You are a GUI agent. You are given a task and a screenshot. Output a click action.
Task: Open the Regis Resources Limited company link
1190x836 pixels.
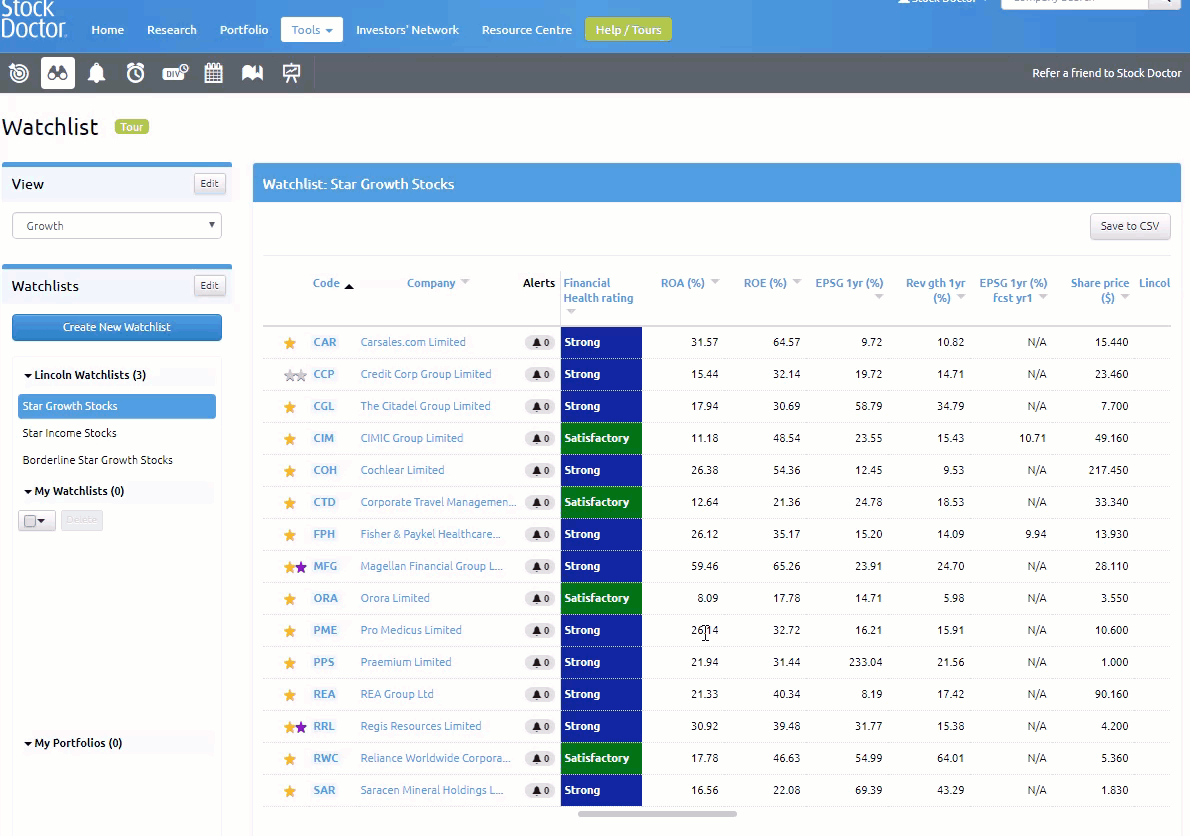click(420, 726)
